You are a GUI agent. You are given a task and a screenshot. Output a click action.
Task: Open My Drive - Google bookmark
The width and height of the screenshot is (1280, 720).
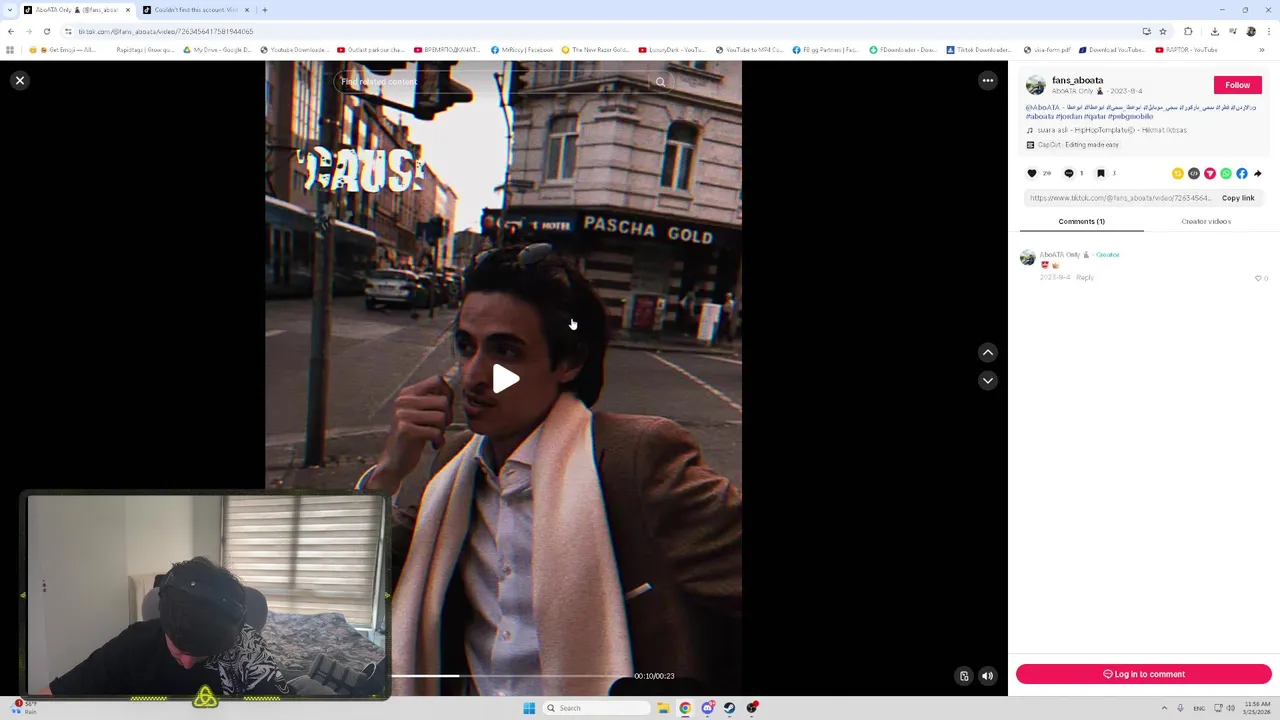coord(218,50)
